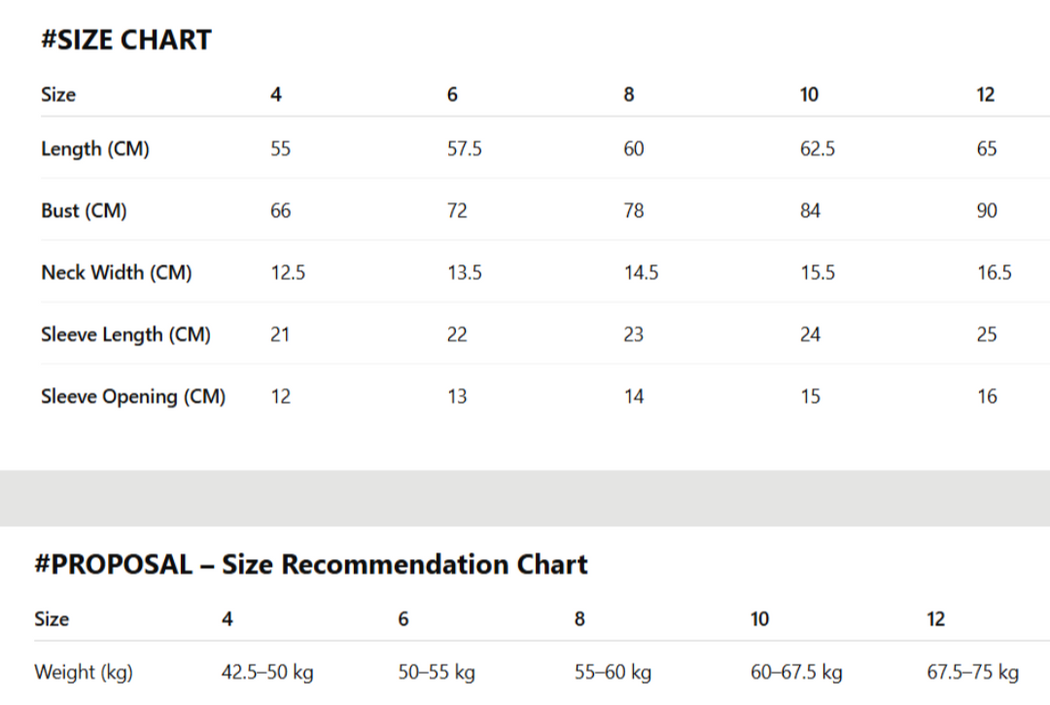1050x705 pixels.
Task: Click the 57.5 length value
Action: tap(464, 149)
